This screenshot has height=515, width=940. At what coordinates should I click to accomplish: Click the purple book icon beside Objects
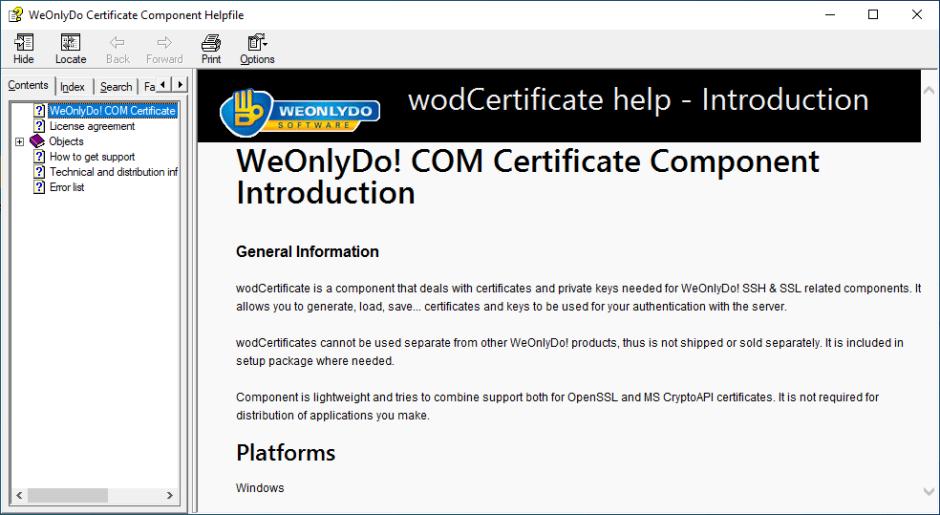[37, 141]
